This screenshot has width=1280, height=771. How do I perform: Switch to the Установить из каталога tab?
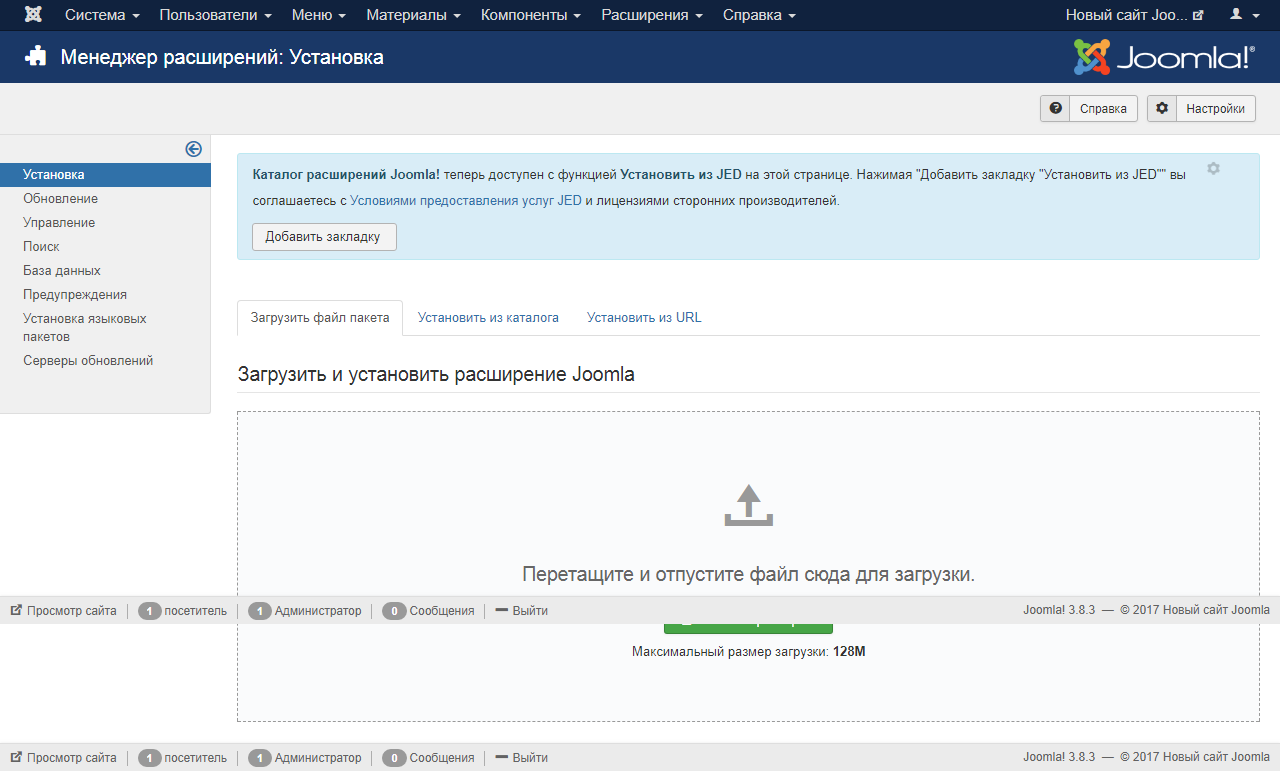[488, 318]
